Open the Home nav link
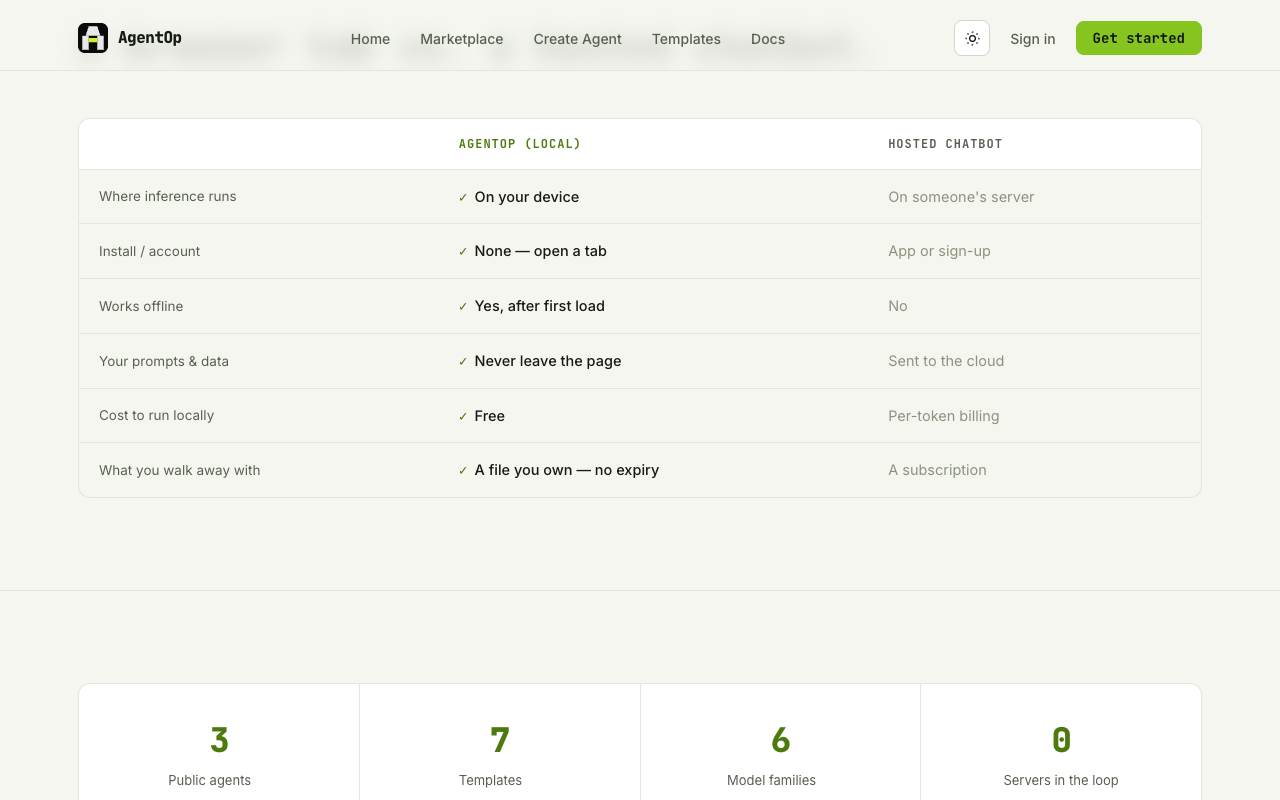 (370, 39)
